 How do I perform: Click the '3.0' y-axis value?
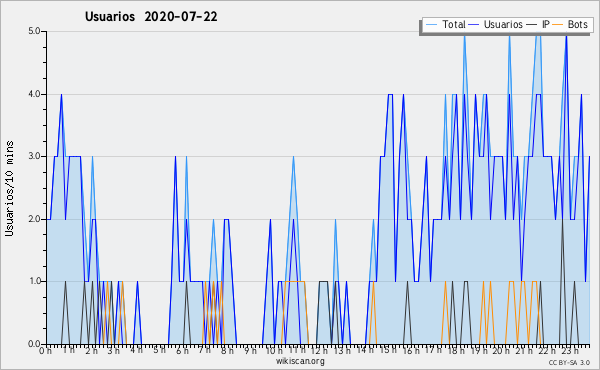tap(34, 156)
